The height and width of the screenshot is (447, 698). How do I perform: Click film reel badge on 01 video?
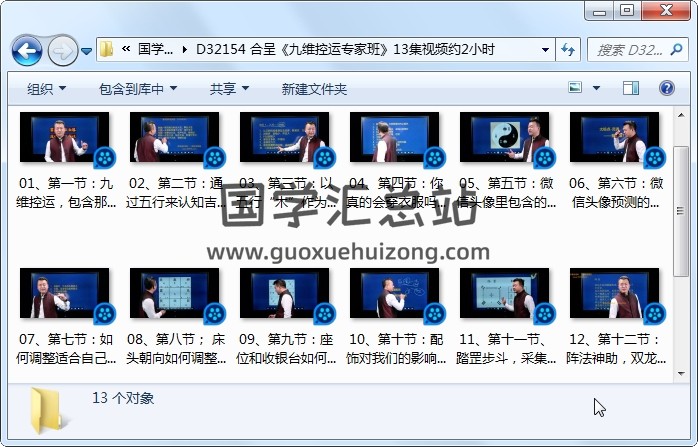tap(105, 158)
